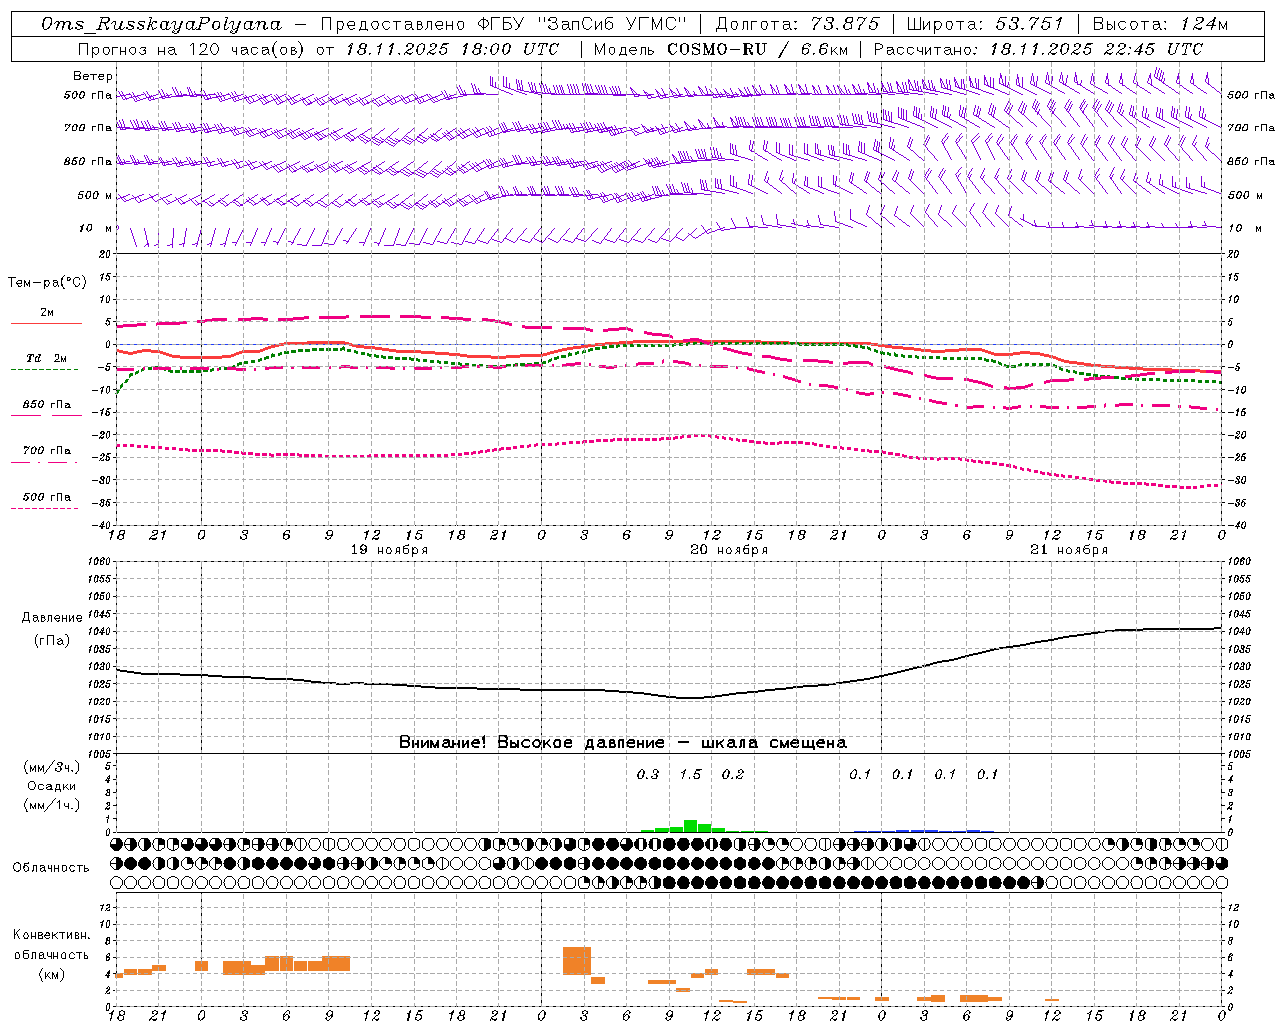Click the (гПа) unit label under Давление
1280x1024 pixels.
(x=52, y=641)
